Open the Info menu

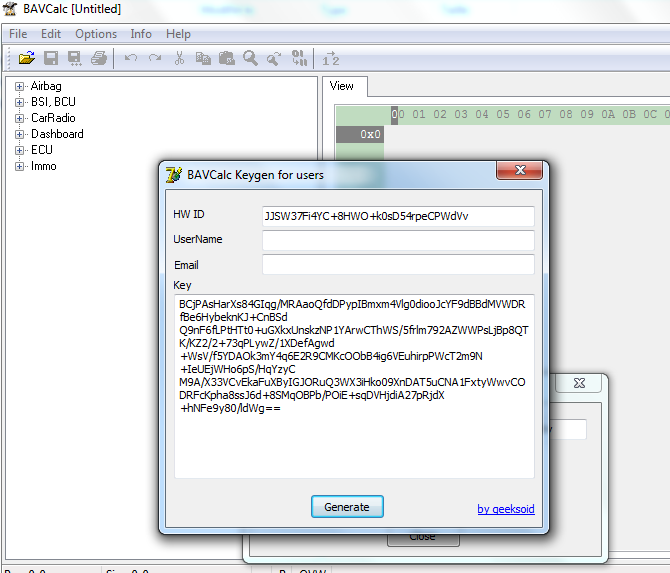[141, 34]
